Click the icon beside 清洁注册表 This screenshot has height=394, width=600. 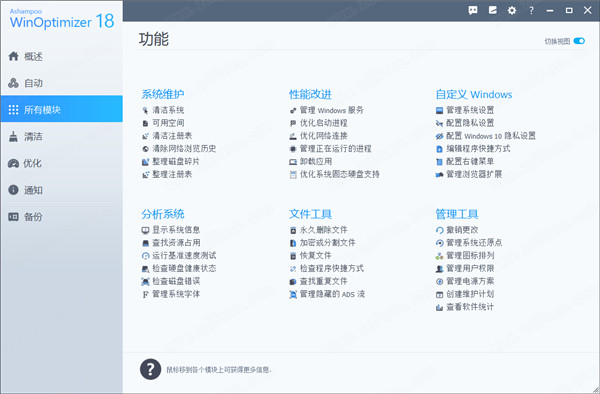[x=145, y=136]
